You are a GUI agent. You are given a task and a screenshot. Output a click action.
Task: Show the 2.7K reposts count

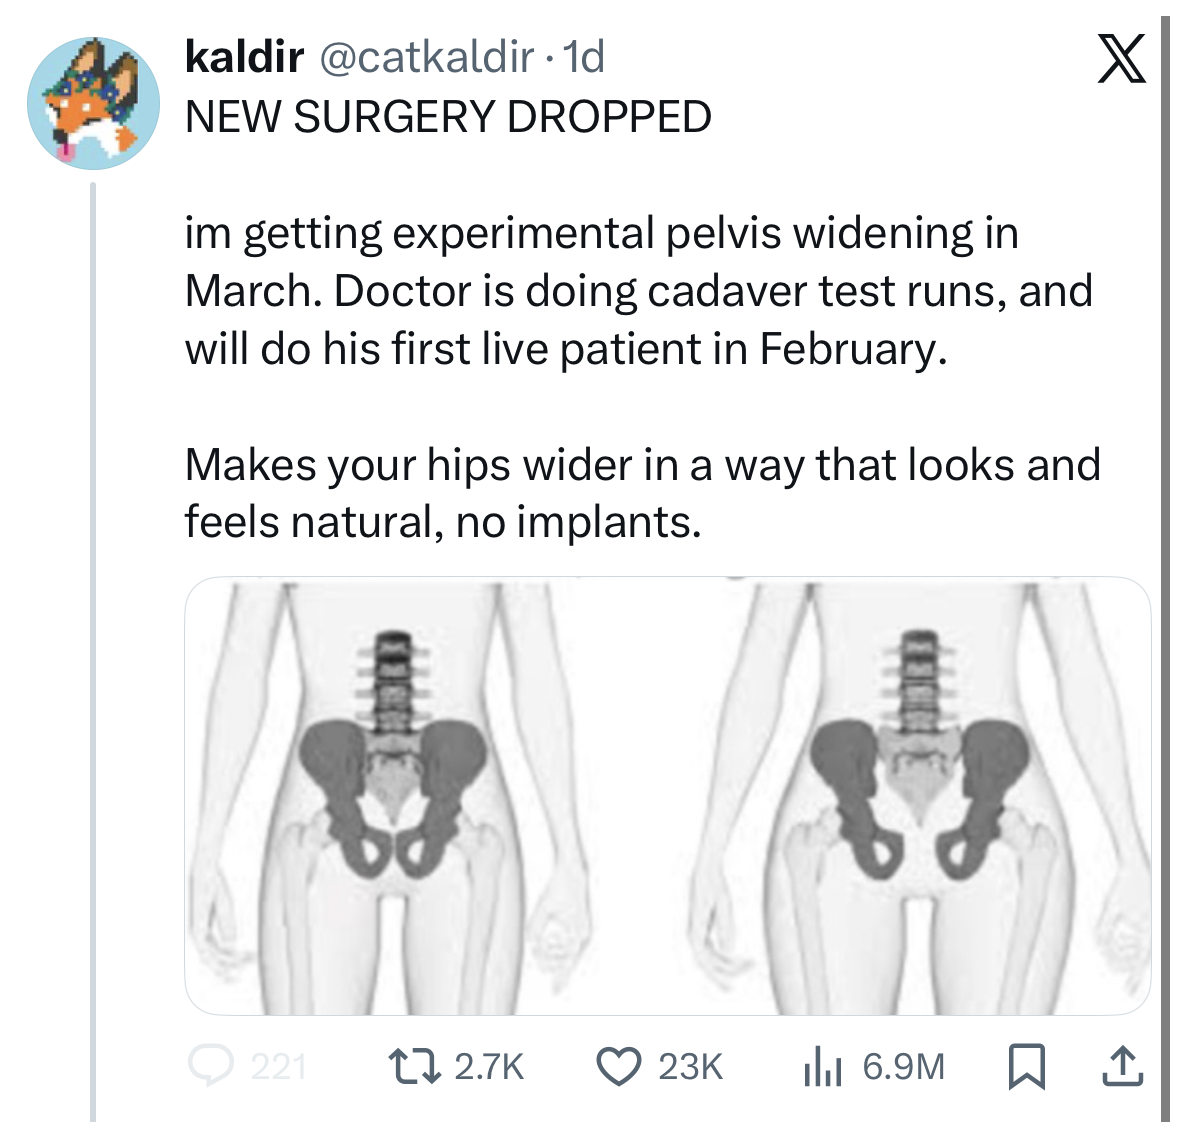click(x=489, y=1067)
